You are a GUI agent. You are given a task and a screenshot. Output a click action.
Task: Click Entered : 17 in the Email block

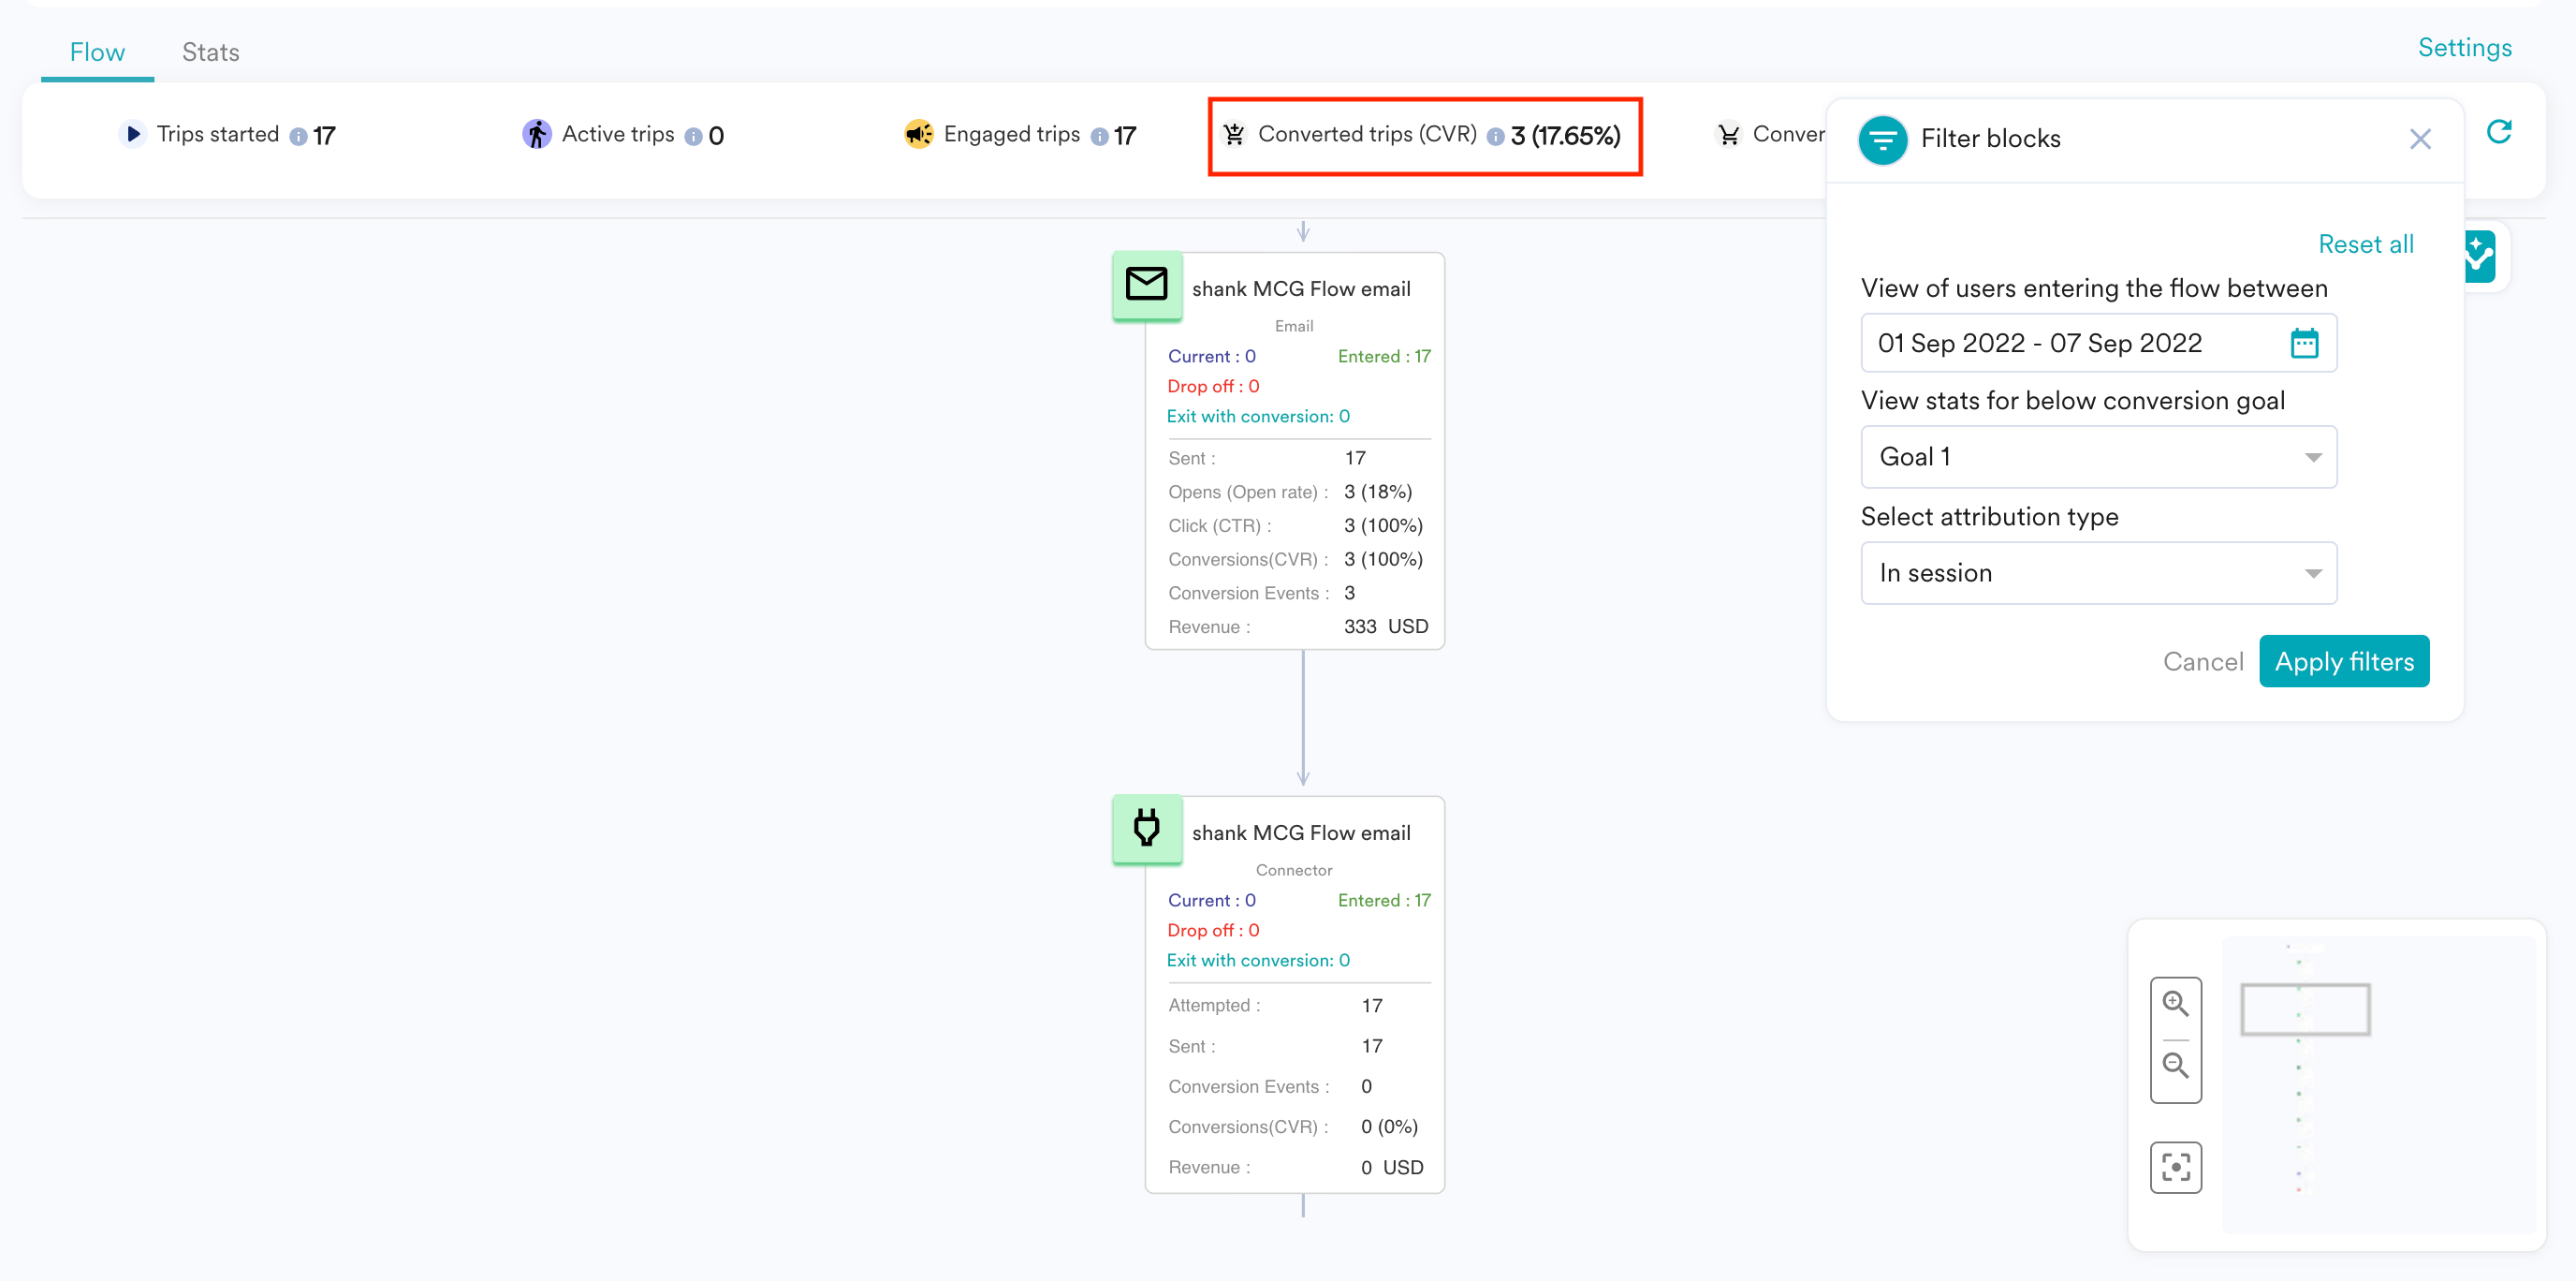coord(1384,356)
